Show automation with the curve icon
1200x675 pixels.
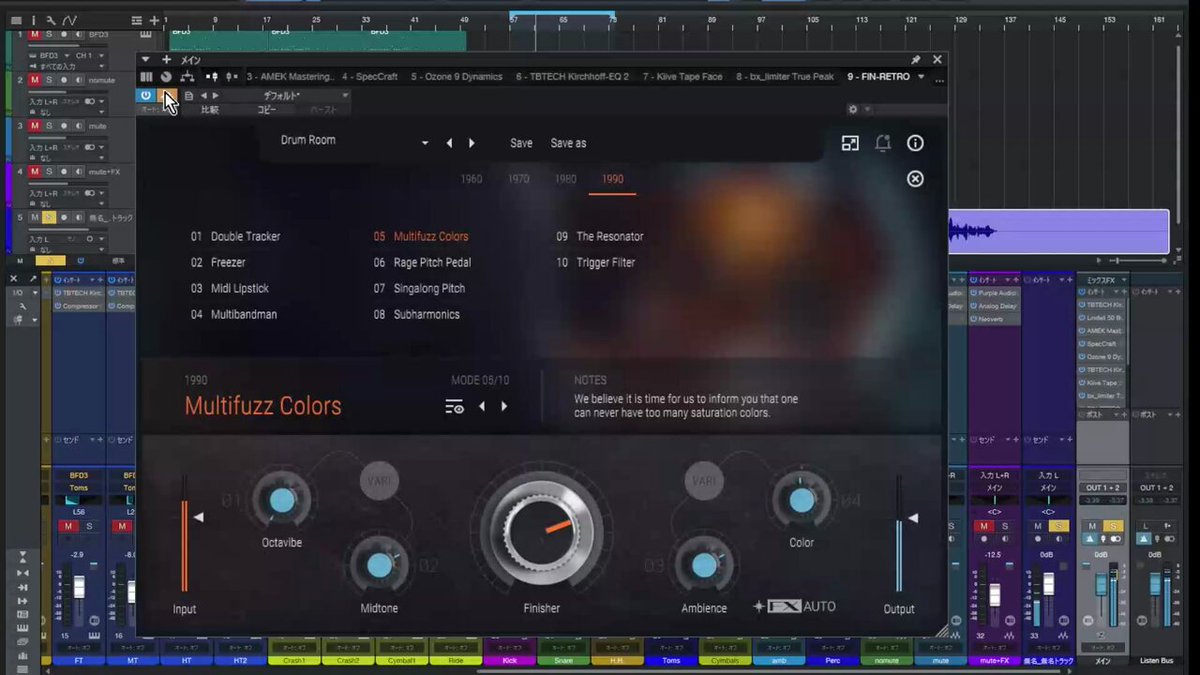tap(69, 20)
